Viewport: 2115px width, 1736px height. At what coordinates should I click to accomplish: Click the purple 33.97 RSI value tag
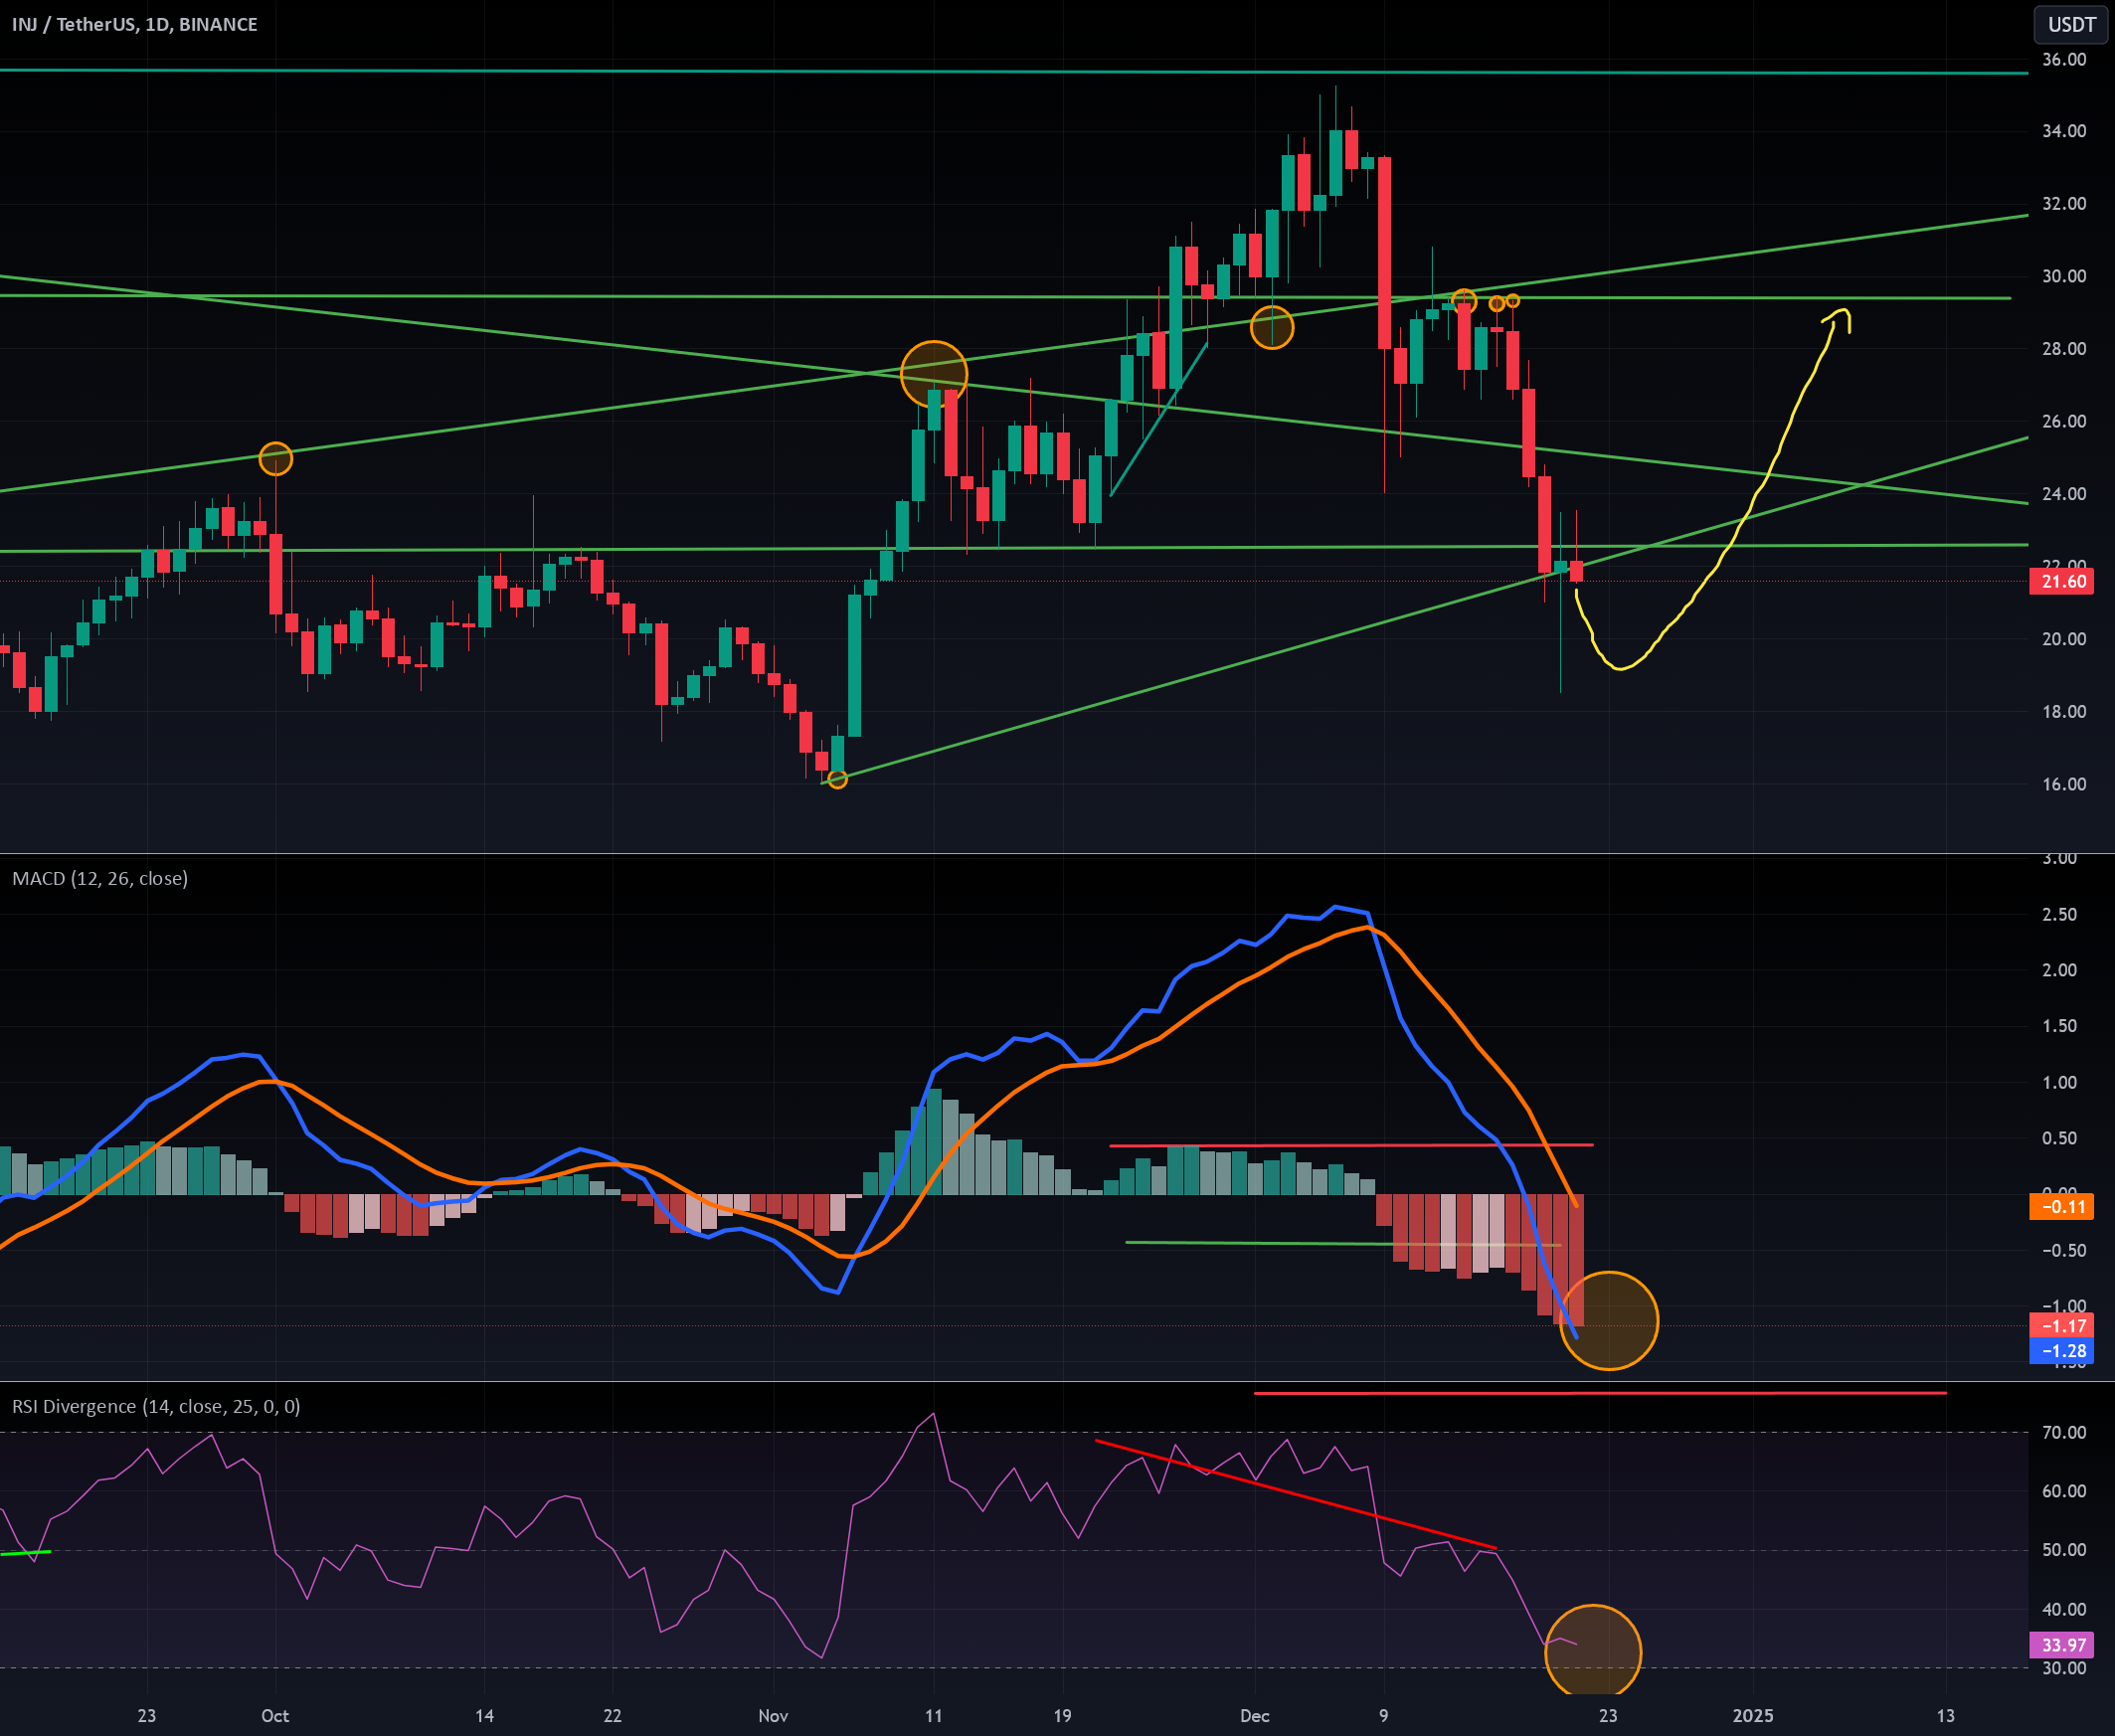[2061, 1645]
